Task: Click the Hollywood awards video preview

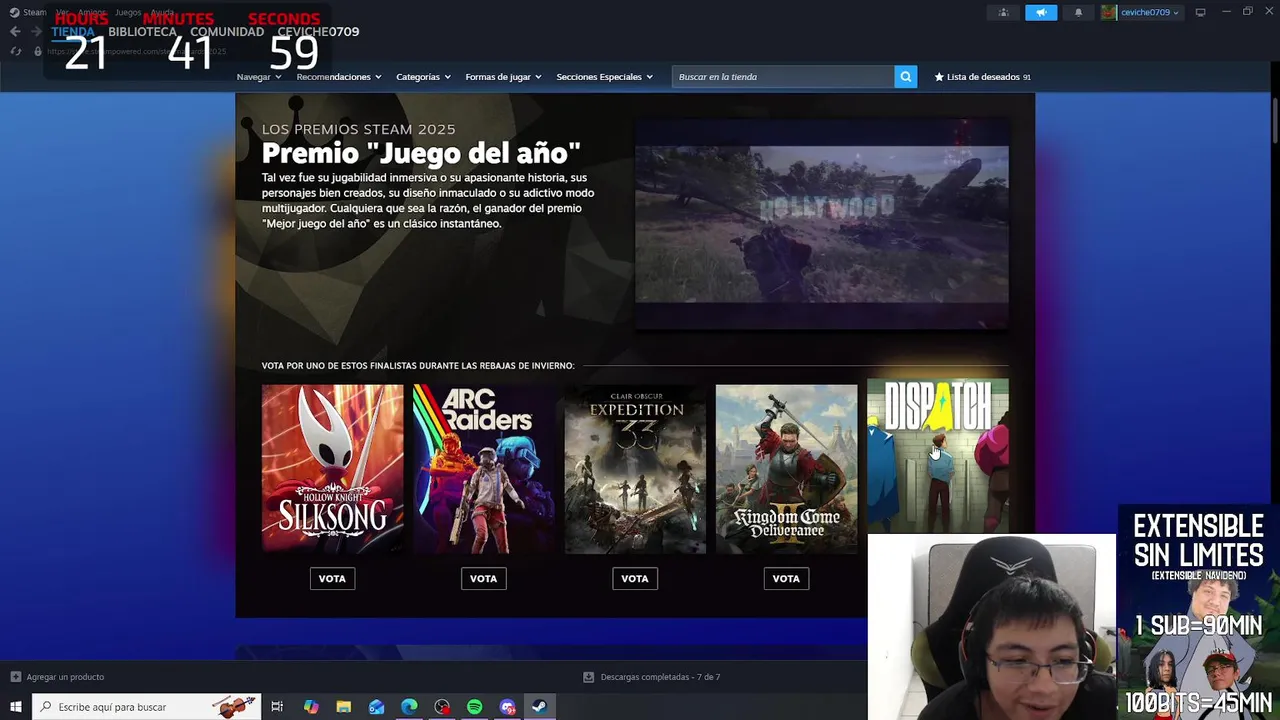Action: pos(822,224)
